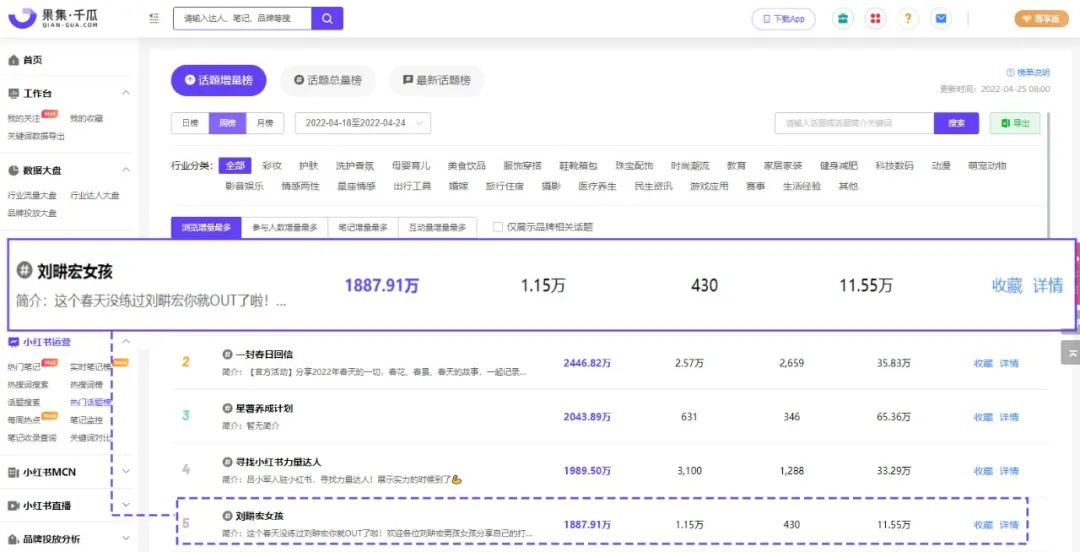Click the hashtag icon beside 一封春日回信
Screen dimensions: 1080x552
[x=227, y=354]
